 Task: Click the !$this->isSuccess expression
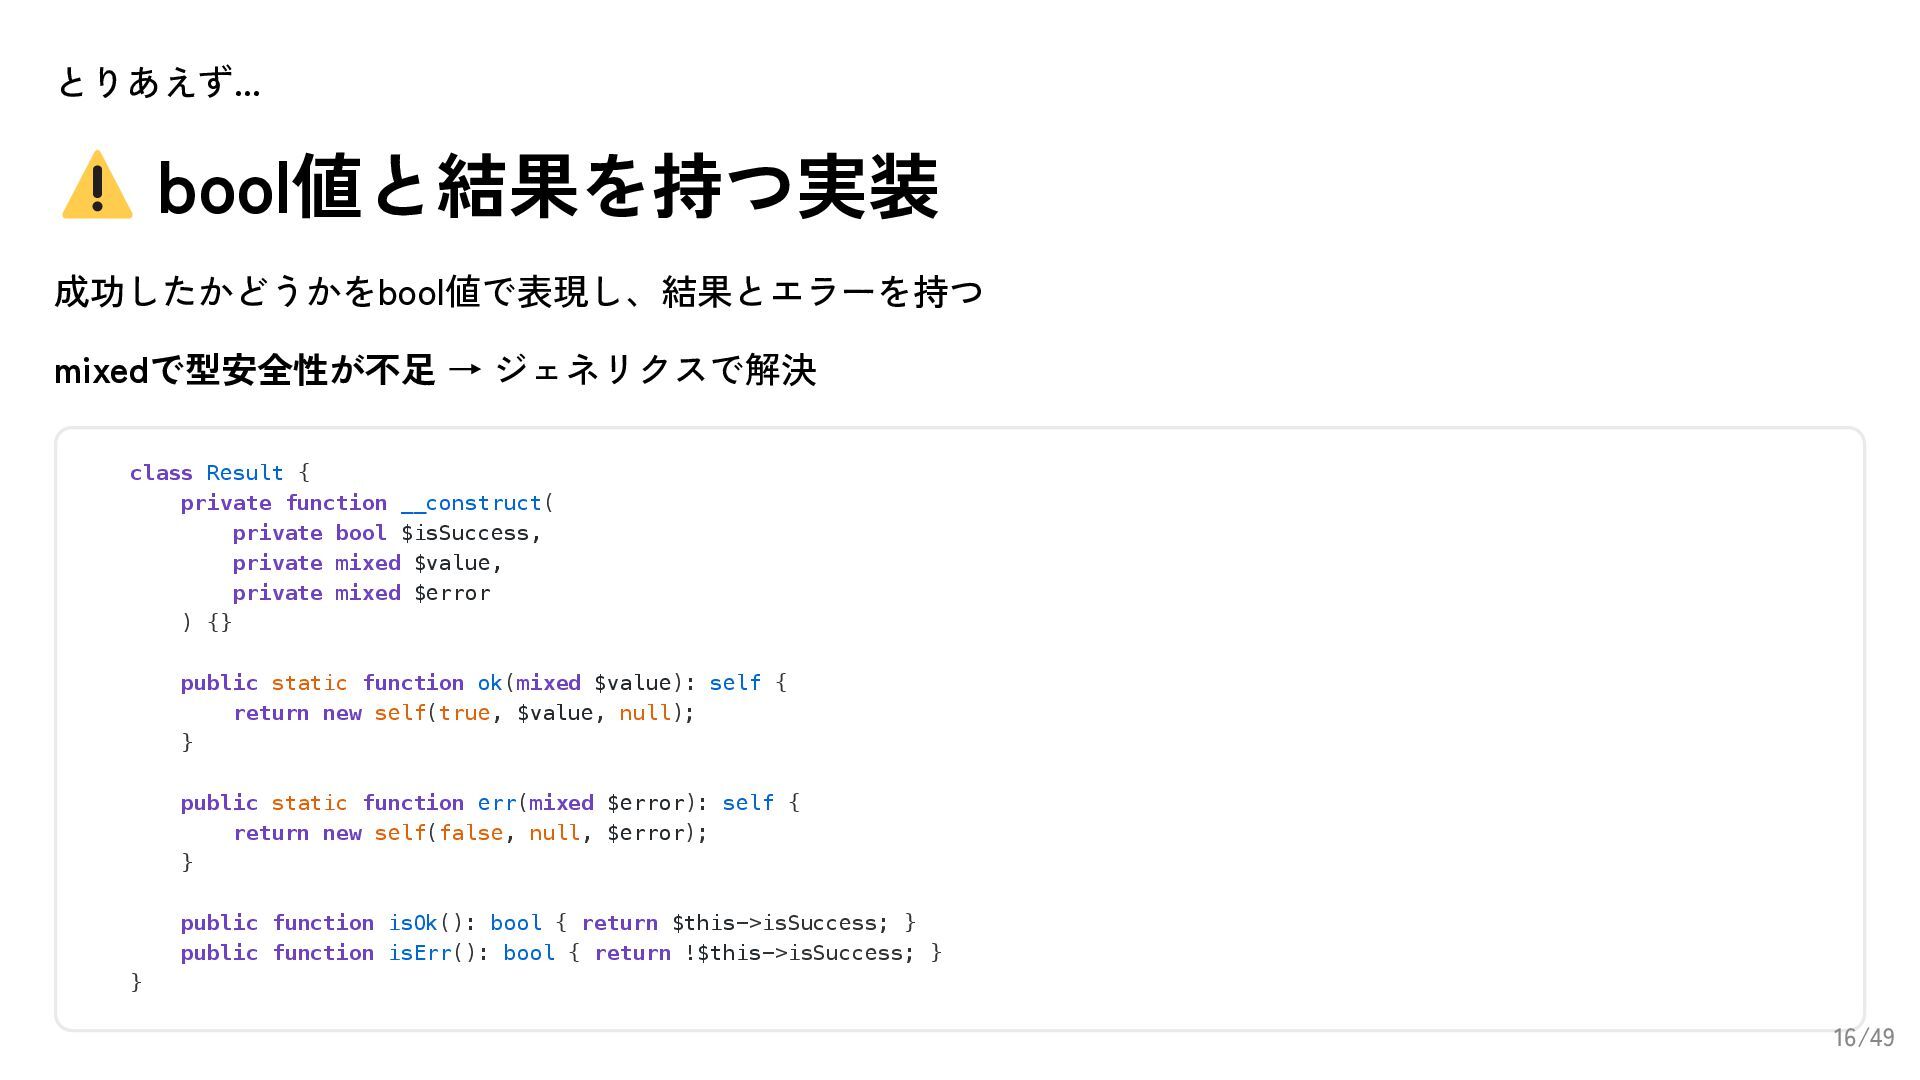(x=794, y=953)
